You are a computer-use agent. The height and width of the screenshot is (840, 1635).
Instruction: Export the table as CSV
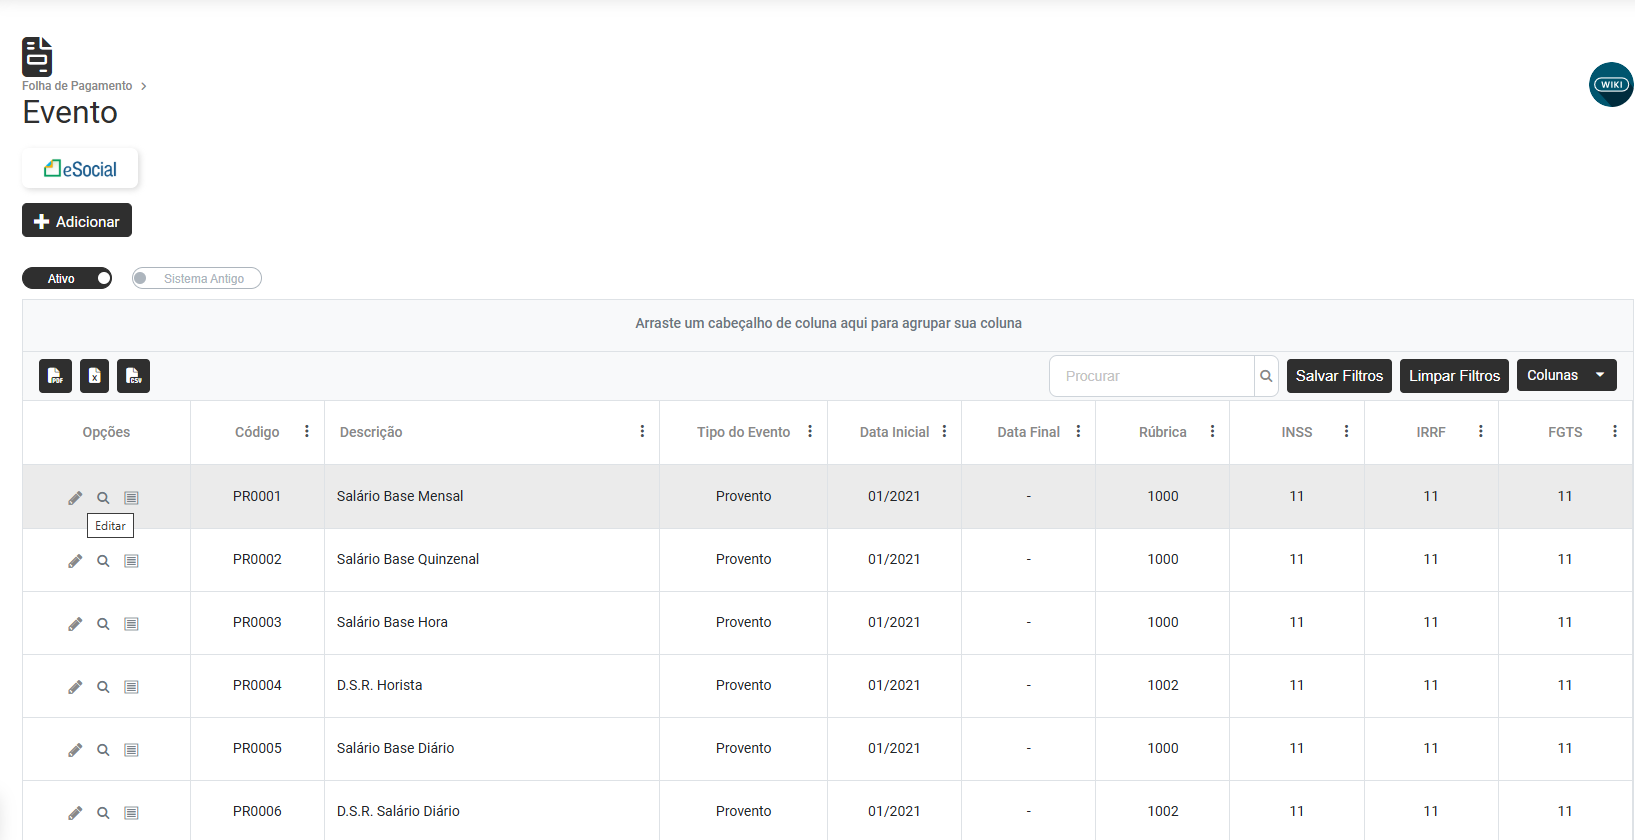[133, 376]
